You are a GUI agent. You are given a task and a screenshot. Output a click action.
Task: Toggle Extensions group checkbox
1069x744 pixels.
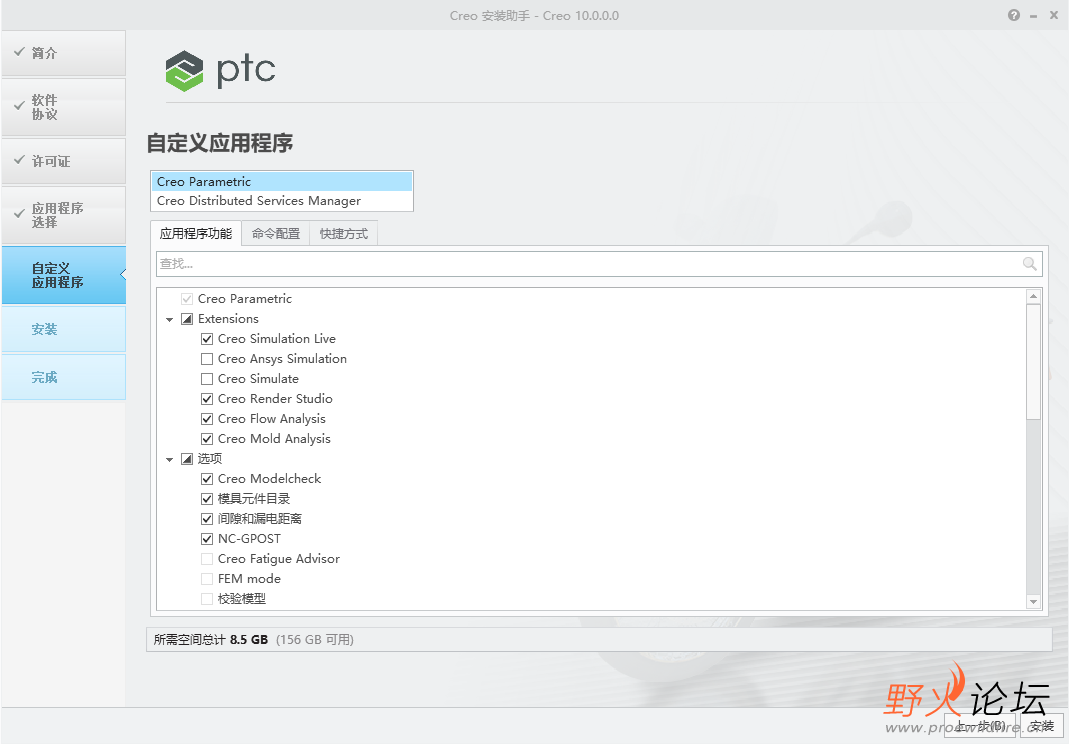(187, 319)
